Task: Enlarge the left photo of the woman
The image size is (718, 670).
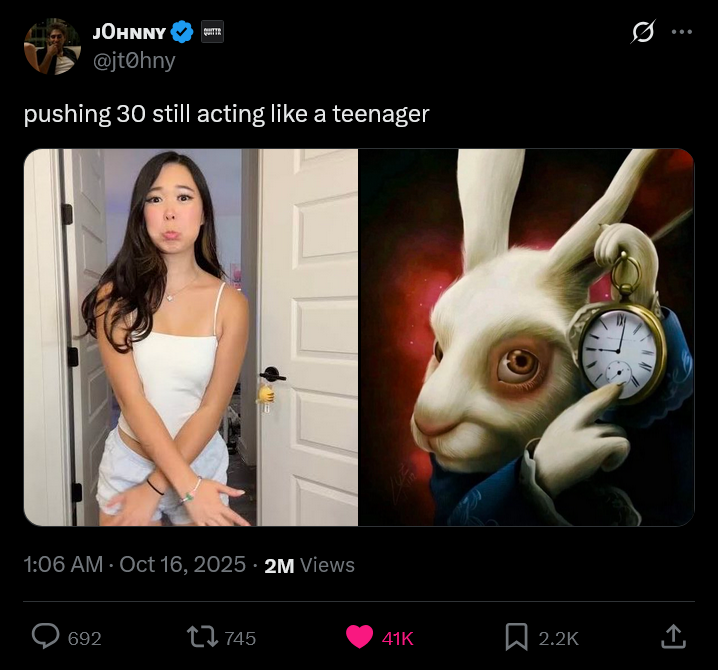Action: tap(191, 338)
